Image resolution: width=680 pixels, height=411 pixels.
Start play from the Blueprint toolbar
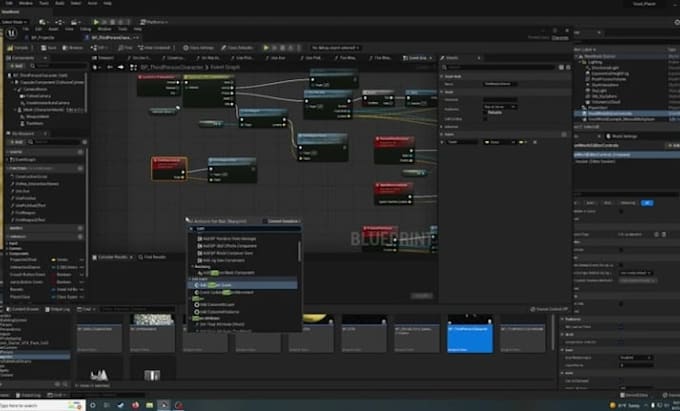266,48
